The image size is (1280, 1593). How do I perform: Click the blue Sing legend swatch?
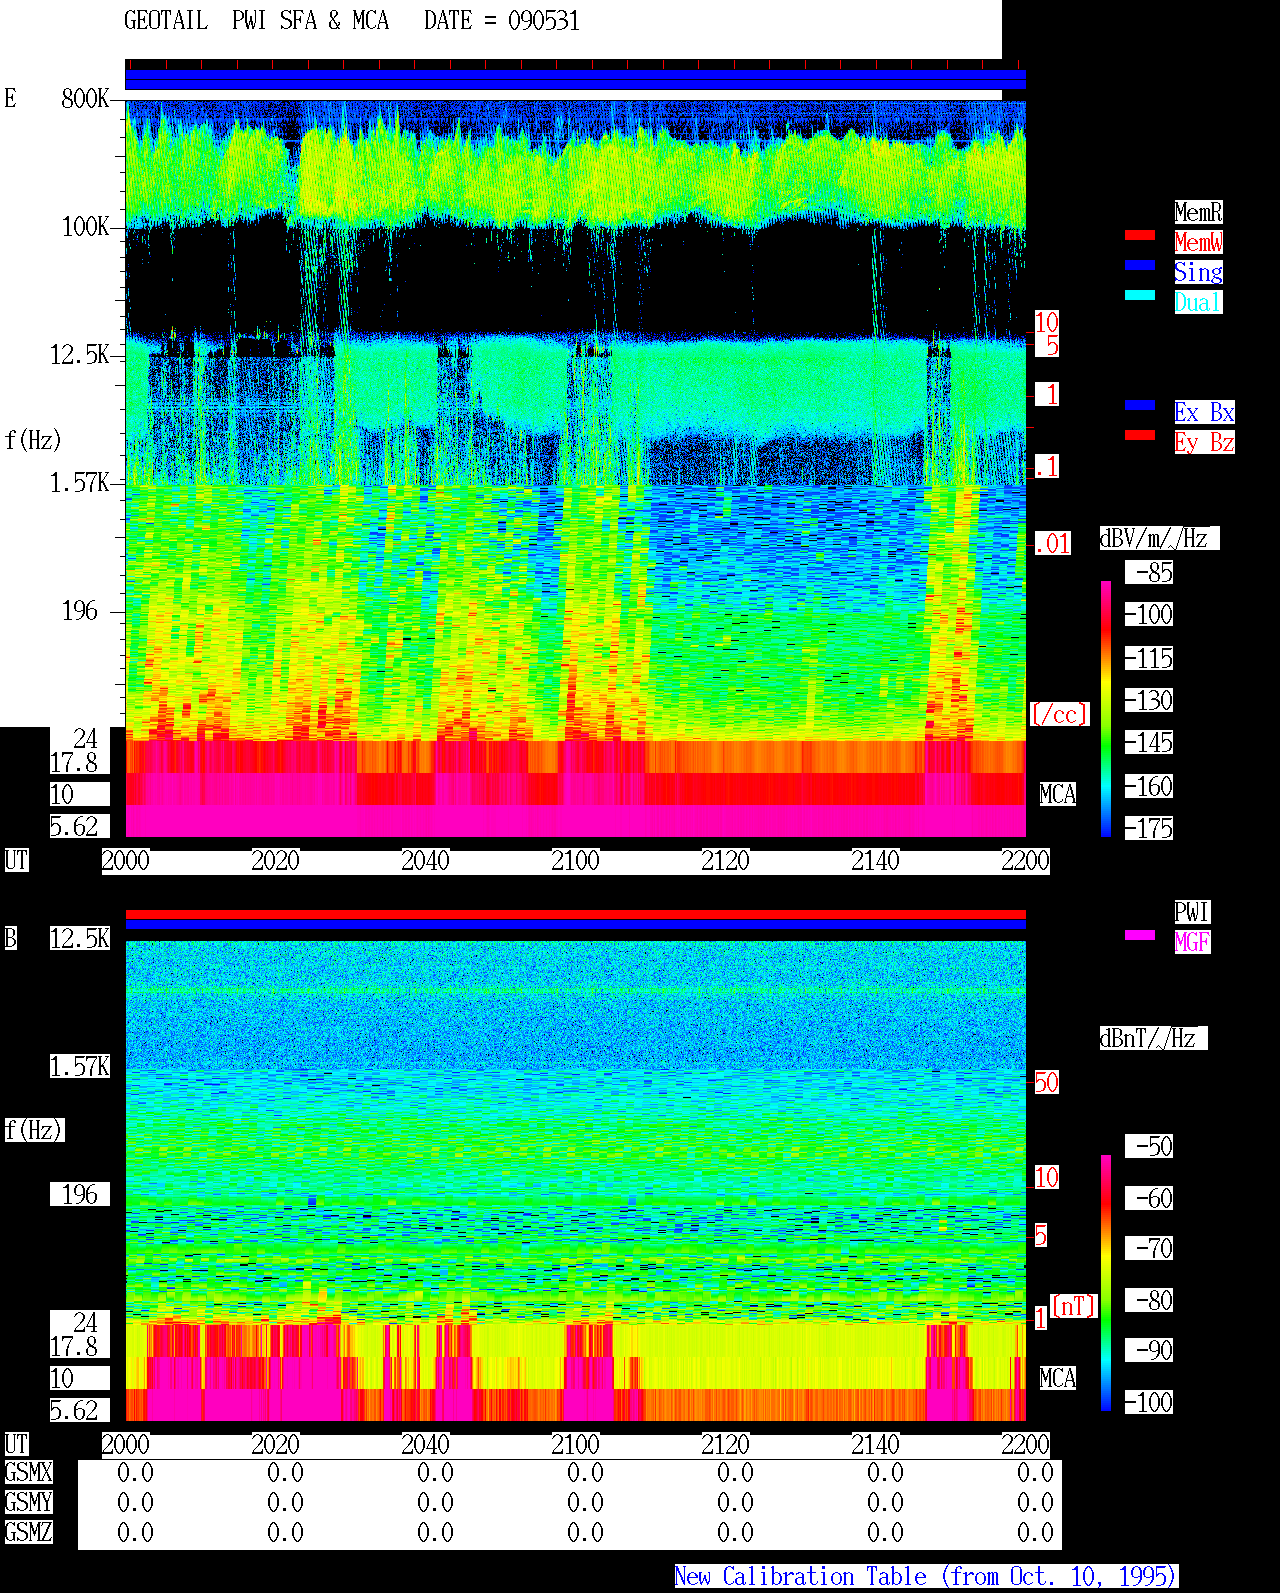tap(1140, 265)
